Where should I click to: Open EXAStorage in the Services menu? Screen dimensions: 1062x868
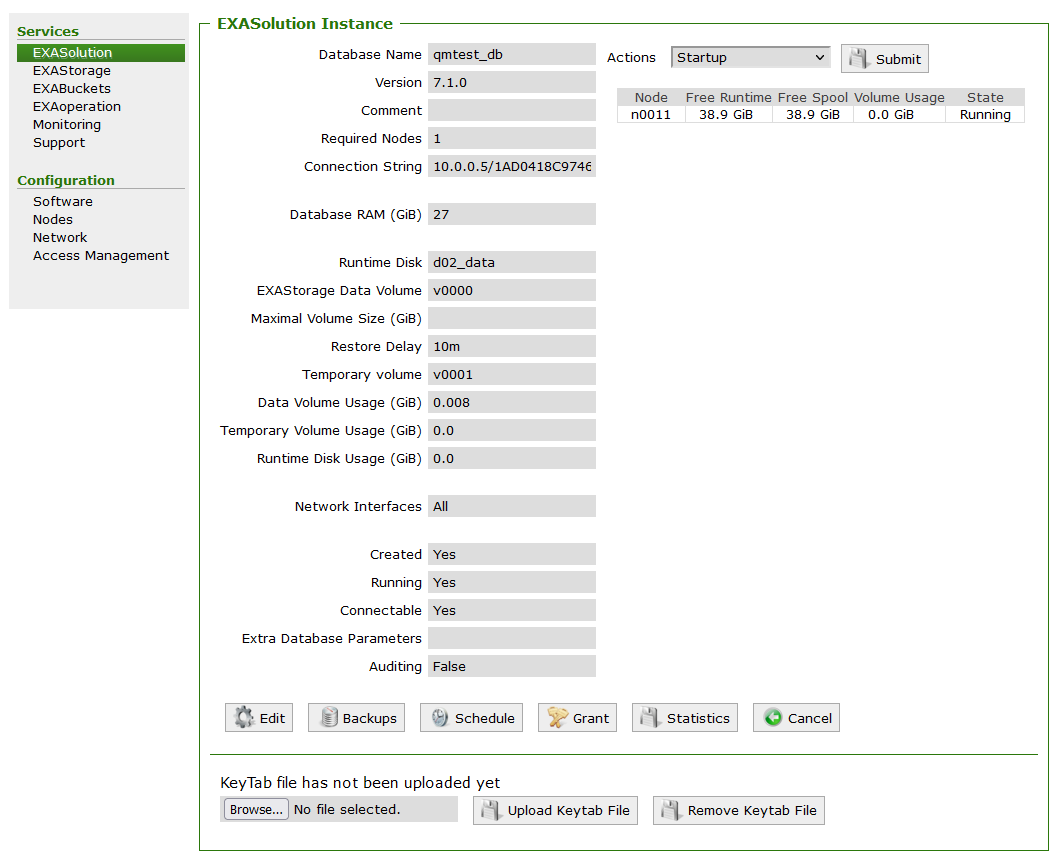[x=71, y=71]
